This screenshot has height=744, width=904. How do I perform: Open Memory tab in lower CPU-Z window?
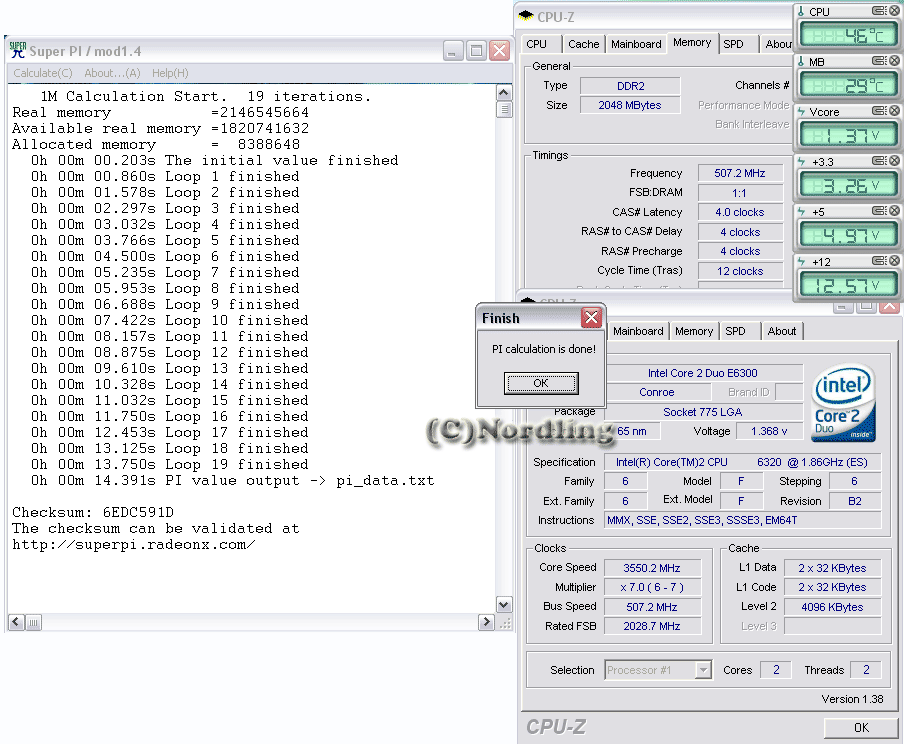pos(694,331)
